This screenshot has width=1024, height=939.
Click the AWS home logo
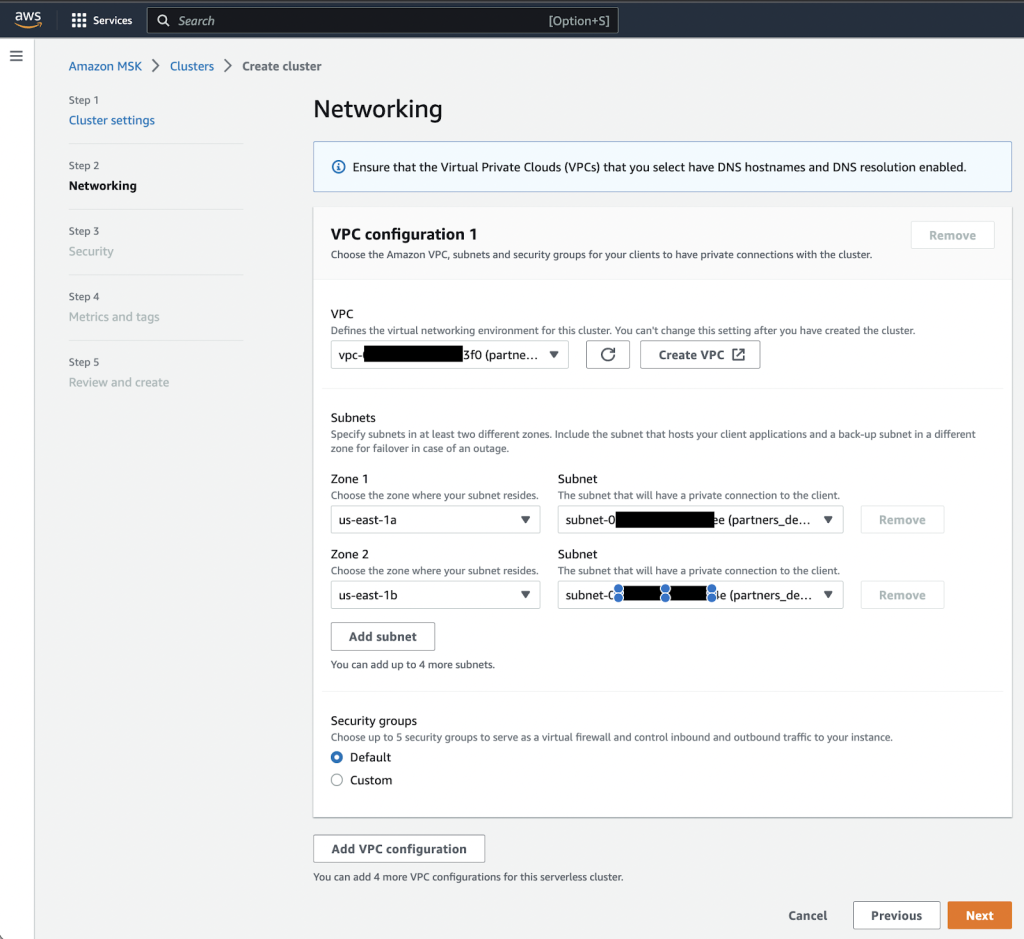point(27,18)
